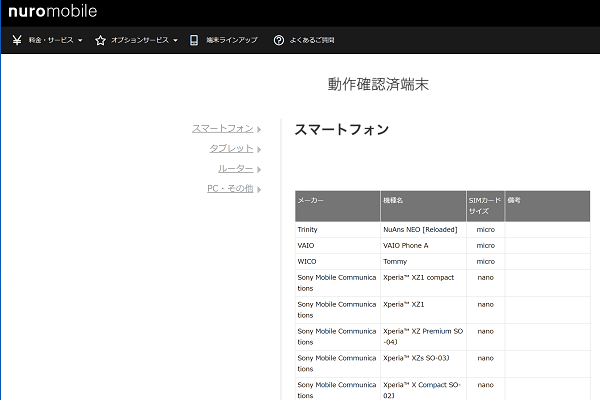Click the nuromobile logo

(x=52, y=11)
